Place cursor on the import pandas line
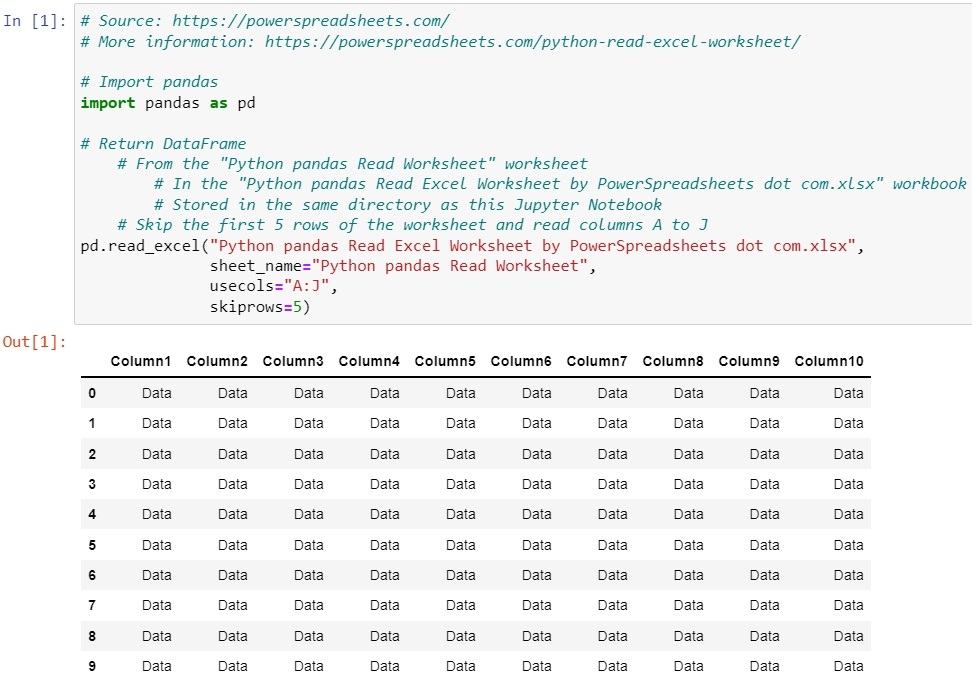The image size is (972, 681). click(169, 103)
